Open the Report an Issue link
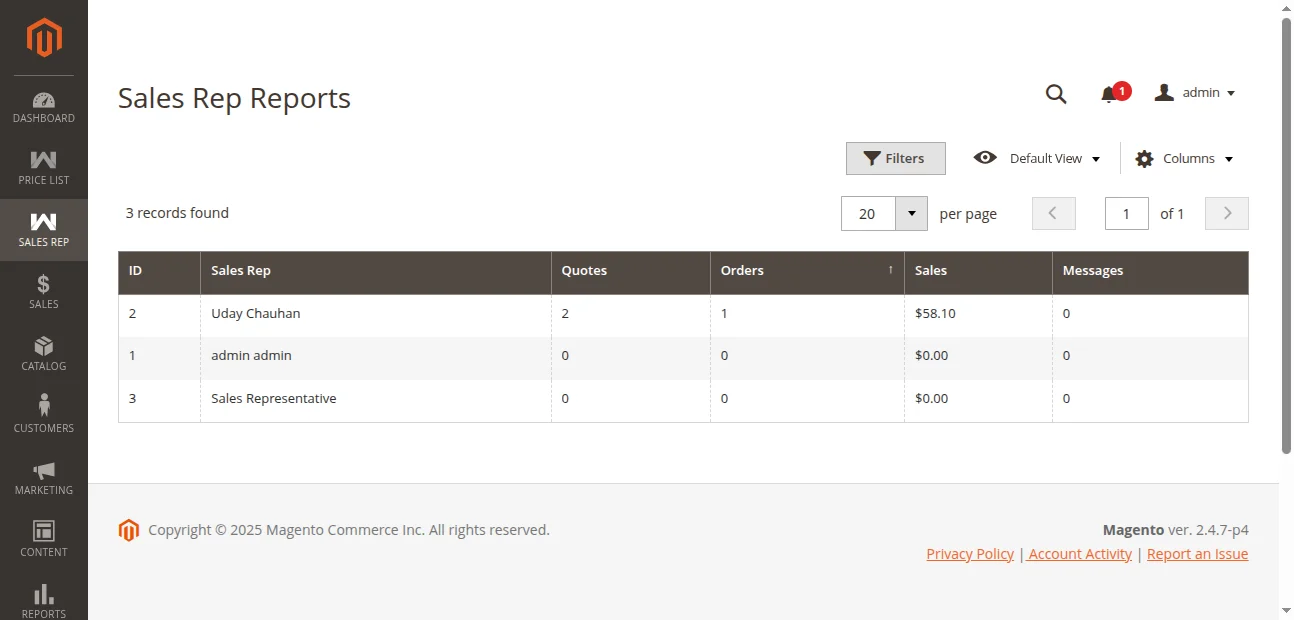 point(1198,554)
